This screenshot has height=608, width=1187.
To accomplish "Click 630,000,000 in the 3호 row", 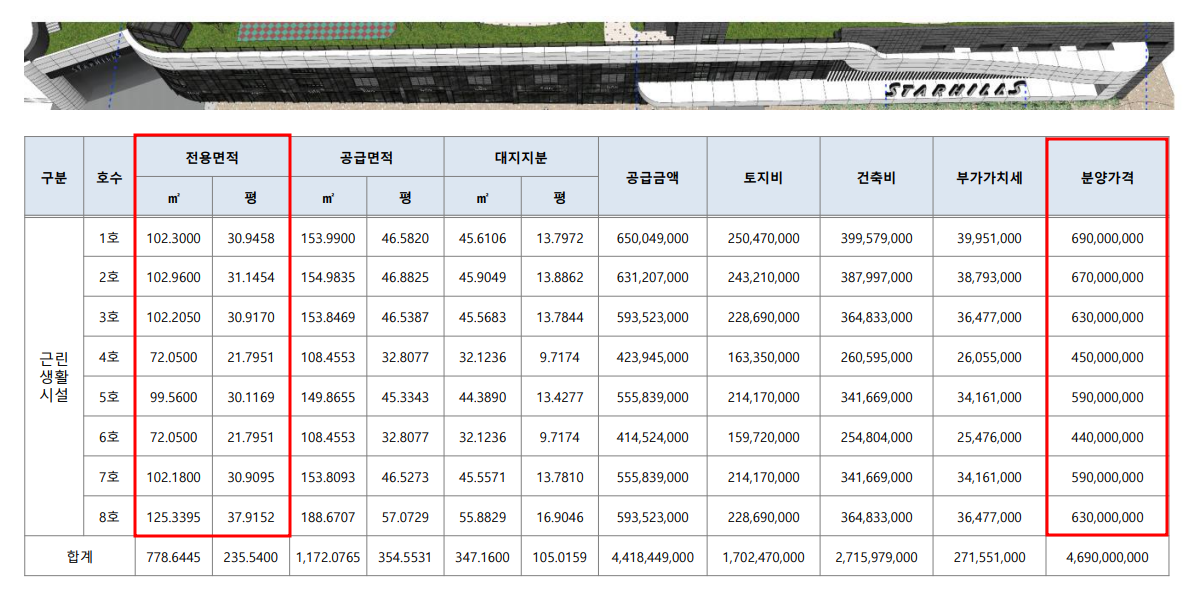I will coord(1107,318).
